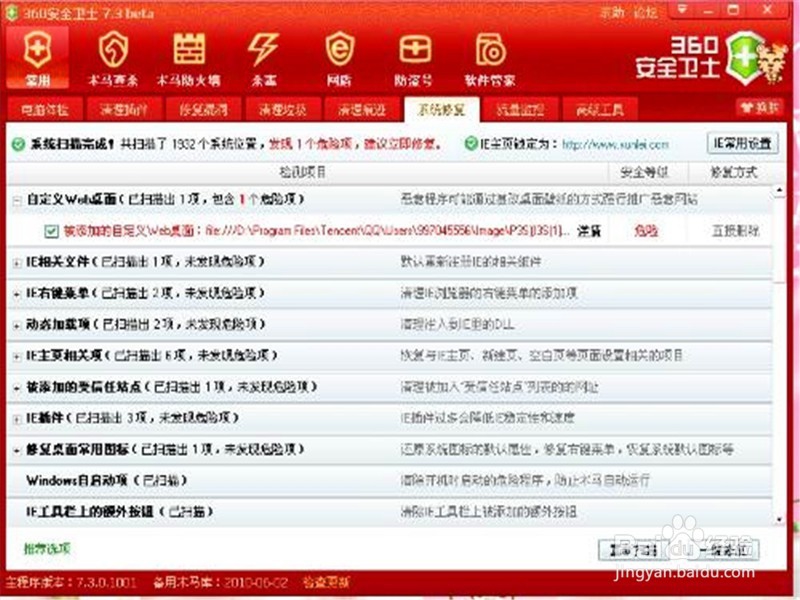Open the 推荐选项 link
Screen dimensions: 800x600
tap(47, 548)
